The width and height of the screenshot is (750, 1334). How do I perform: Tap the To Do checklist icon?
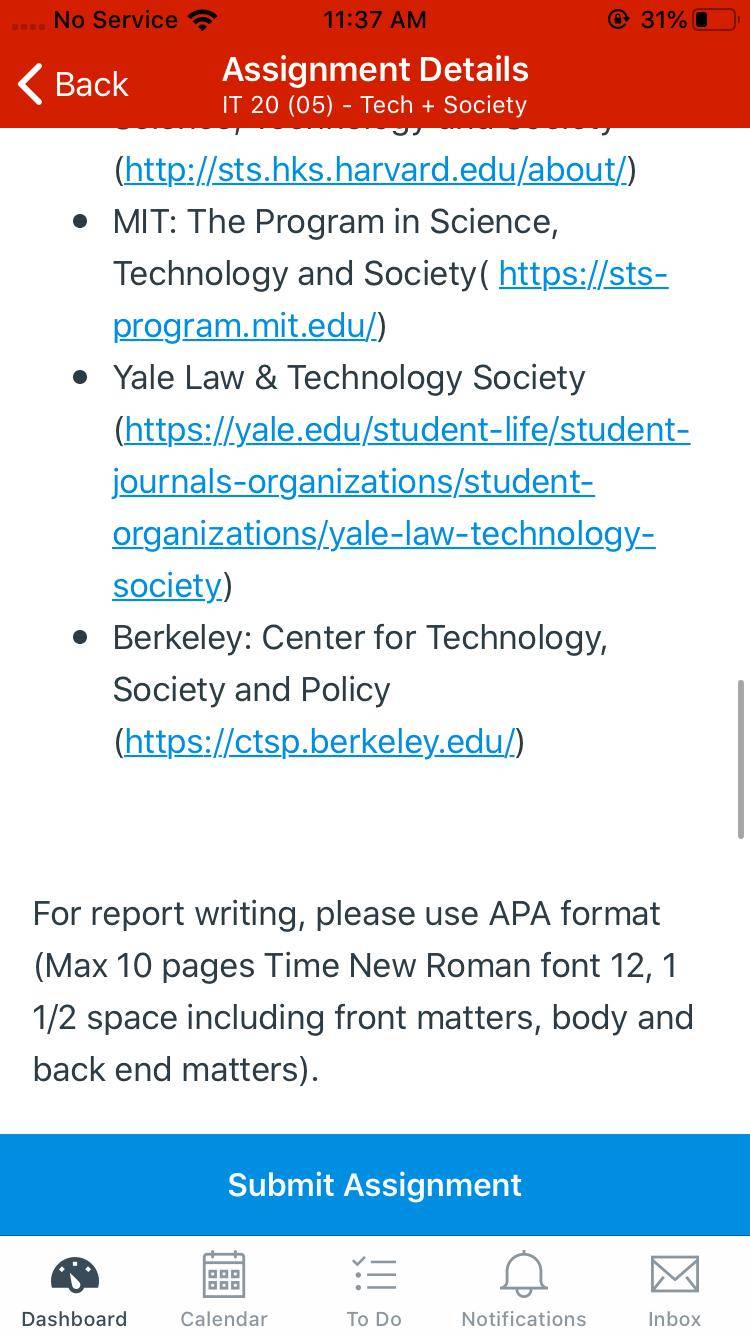click(374, 1274)
